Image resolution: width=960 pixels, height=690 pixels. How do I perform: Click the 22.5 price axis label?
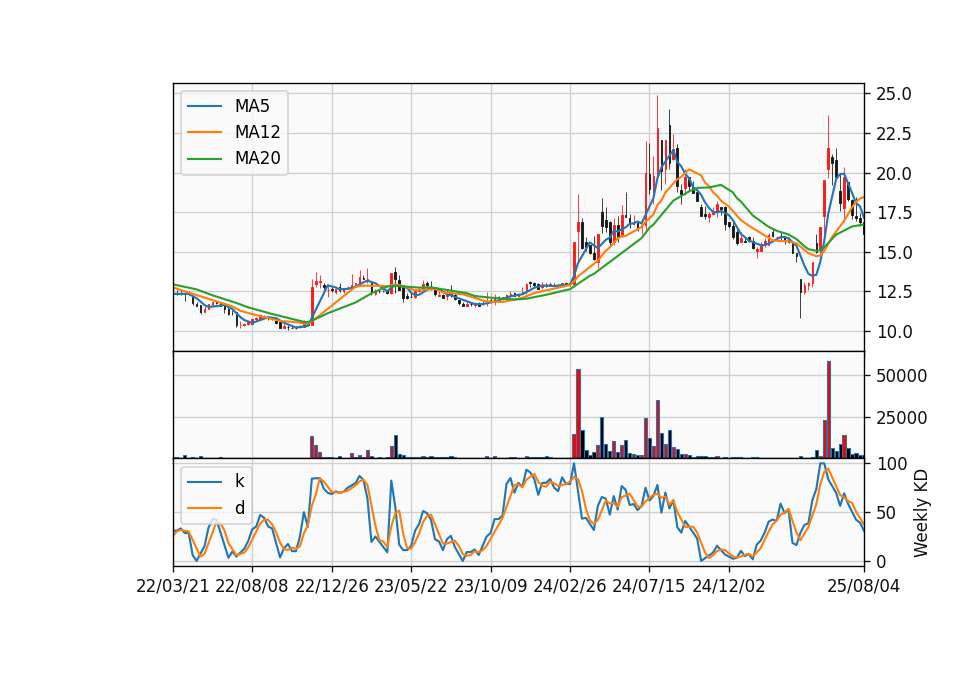click(x=894, y=134)
